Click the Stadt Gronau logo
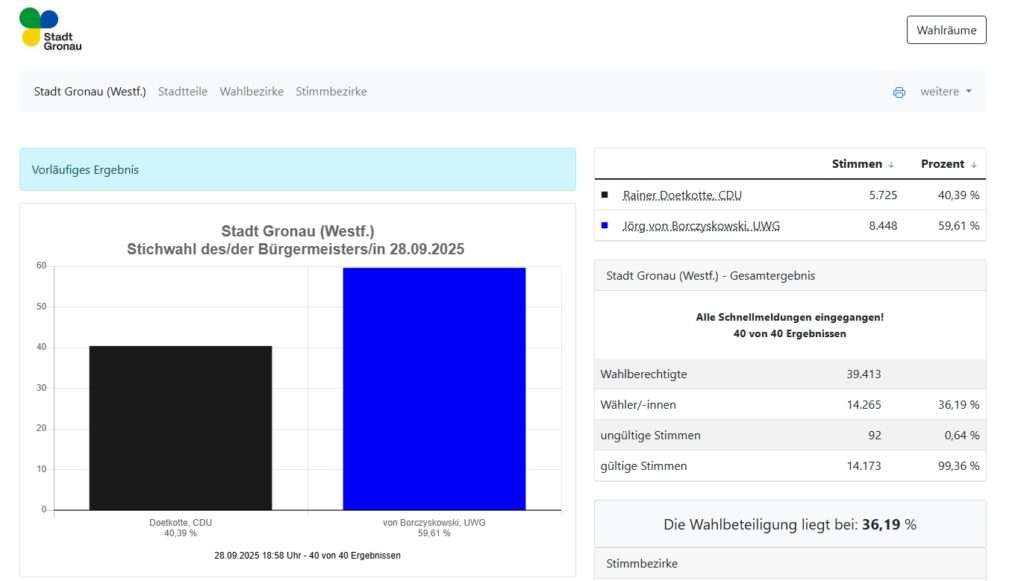Image resolution: width=1024 pixels, height=581 pixels. (x=51, y=29)
